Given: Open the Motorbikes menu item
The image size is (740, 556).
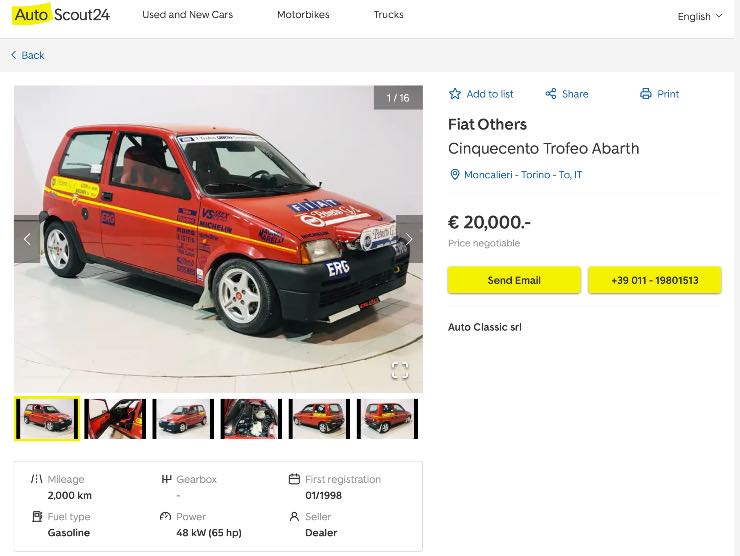Looking at the screenshot, I should (x=303, y=15).
